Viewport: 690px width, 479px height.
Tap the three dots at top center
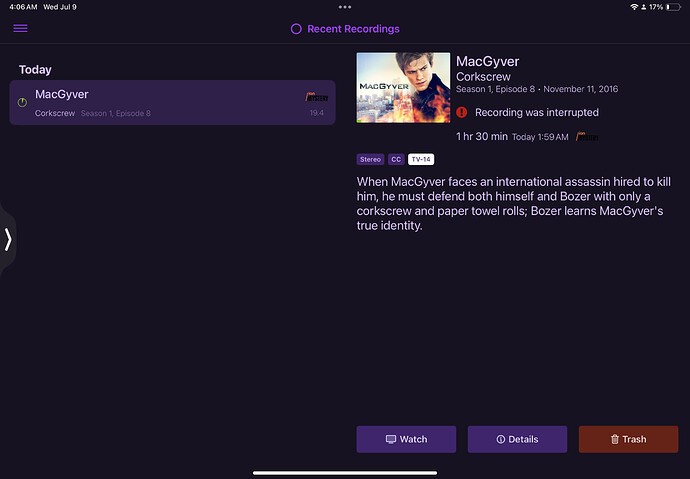point(345,7)
